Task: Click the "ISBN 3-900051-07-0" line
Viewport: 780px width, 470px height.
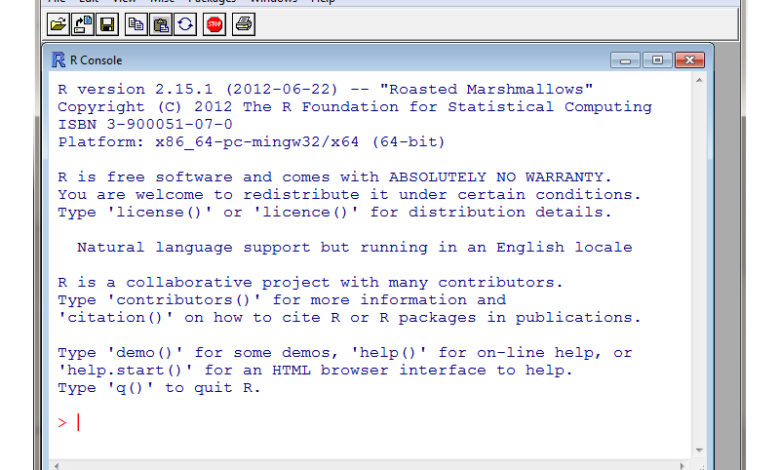Action: 145,124
